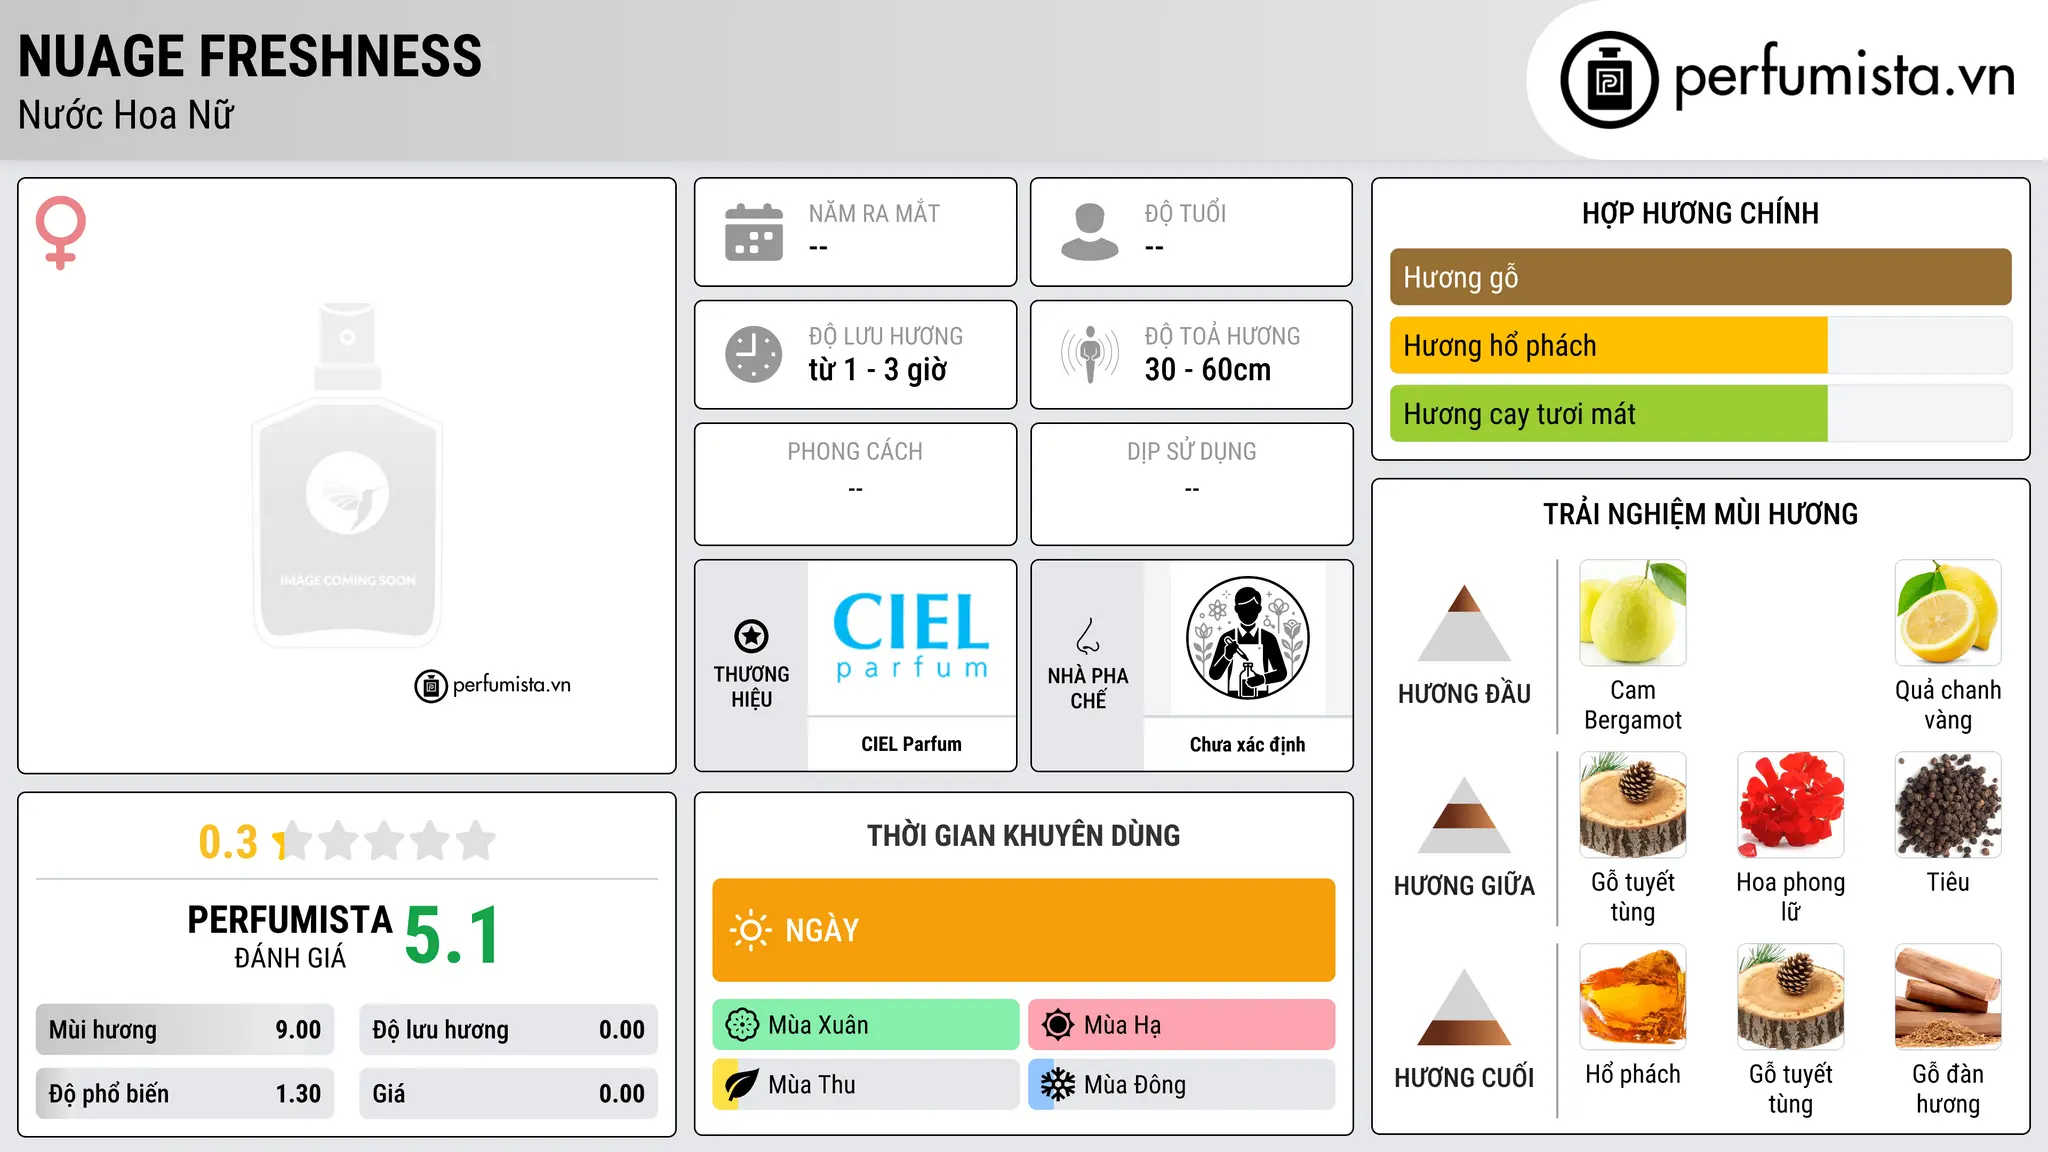Click the calendar icon beside Năm Ra Mắt
Image resolution: width=2048 pixels, height=1152 pixels.
coord(754,232)
